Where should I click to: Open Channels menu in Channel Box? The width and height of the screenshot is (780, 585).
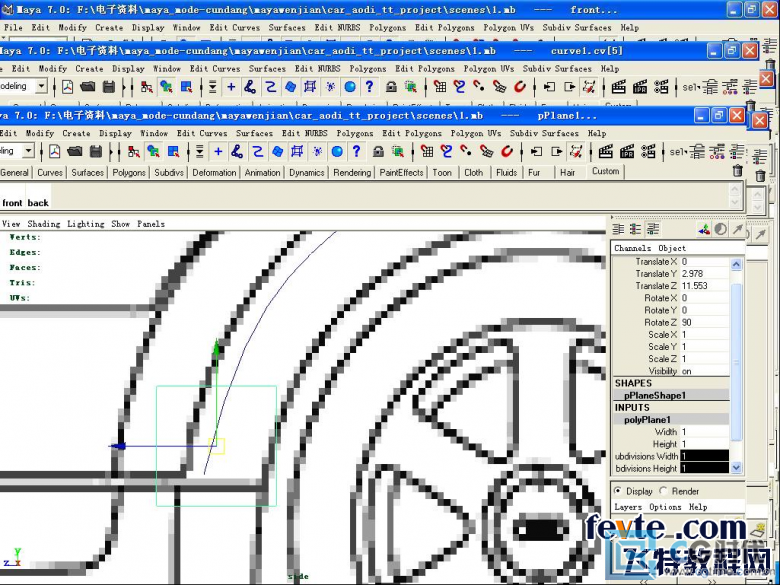633,248
